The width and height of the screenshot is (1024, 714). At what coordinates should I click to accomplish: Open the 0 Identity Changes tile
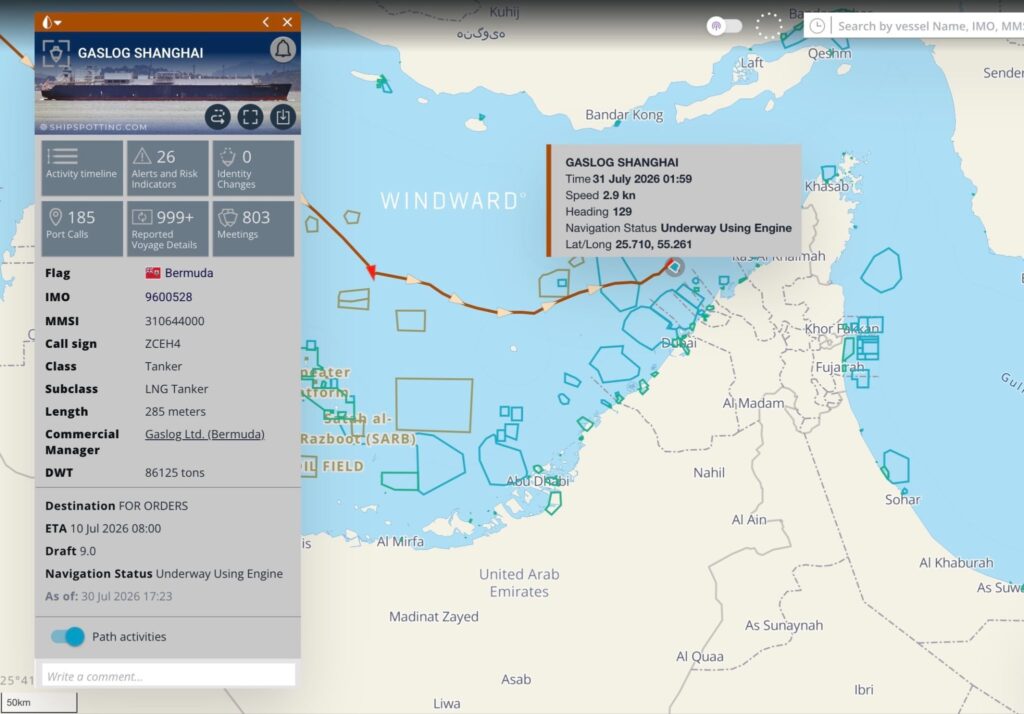pyautogui.click(x=253, y=168)
